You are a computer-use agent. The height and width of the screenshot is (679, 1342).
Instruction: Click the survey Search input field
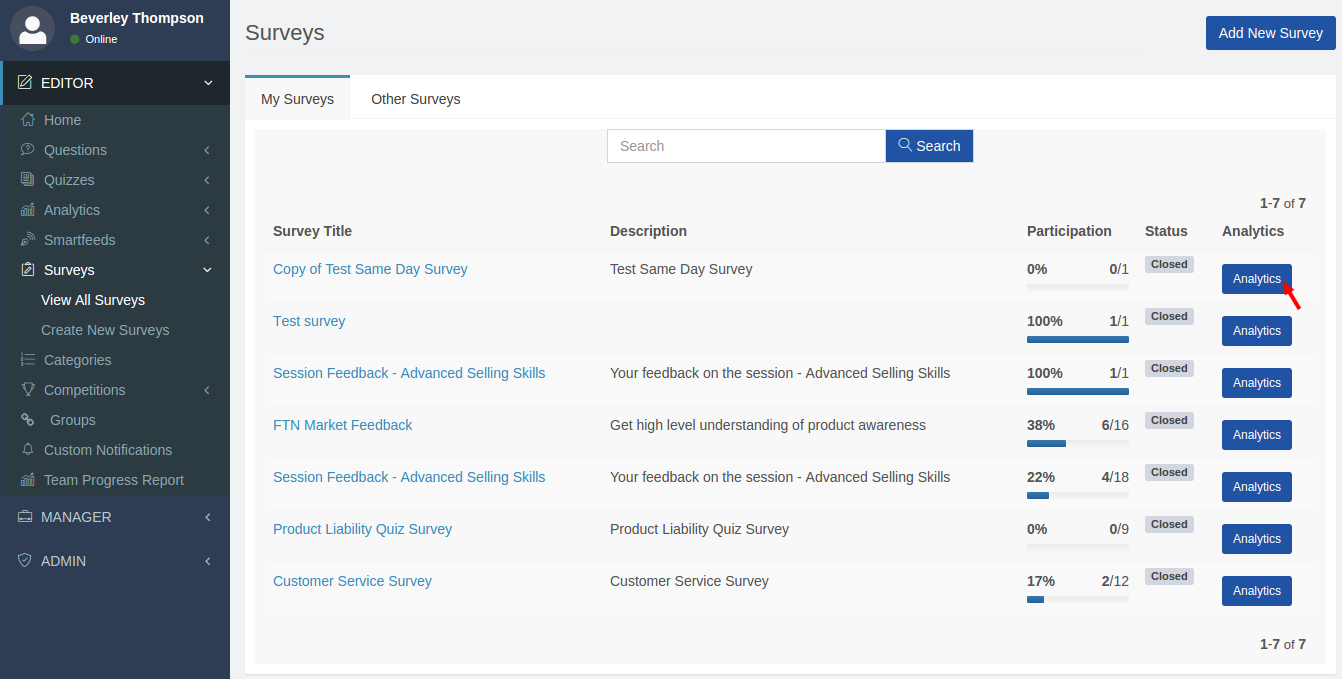(746, 146)
